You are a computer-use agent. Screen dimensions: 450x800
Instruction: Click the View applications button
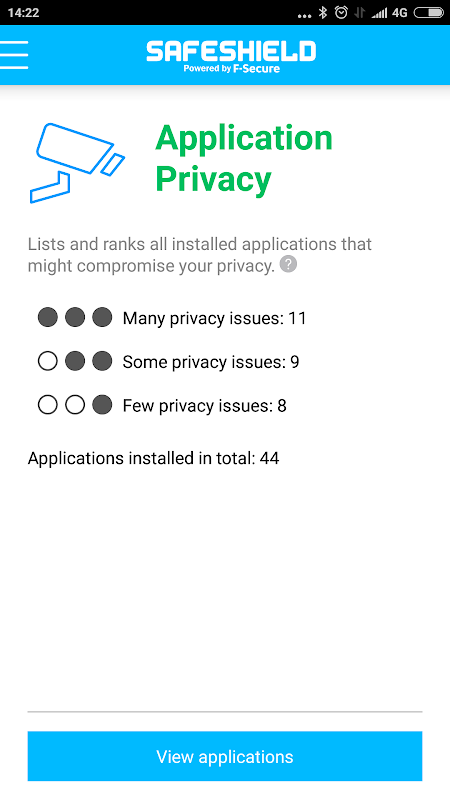[225, 756]
